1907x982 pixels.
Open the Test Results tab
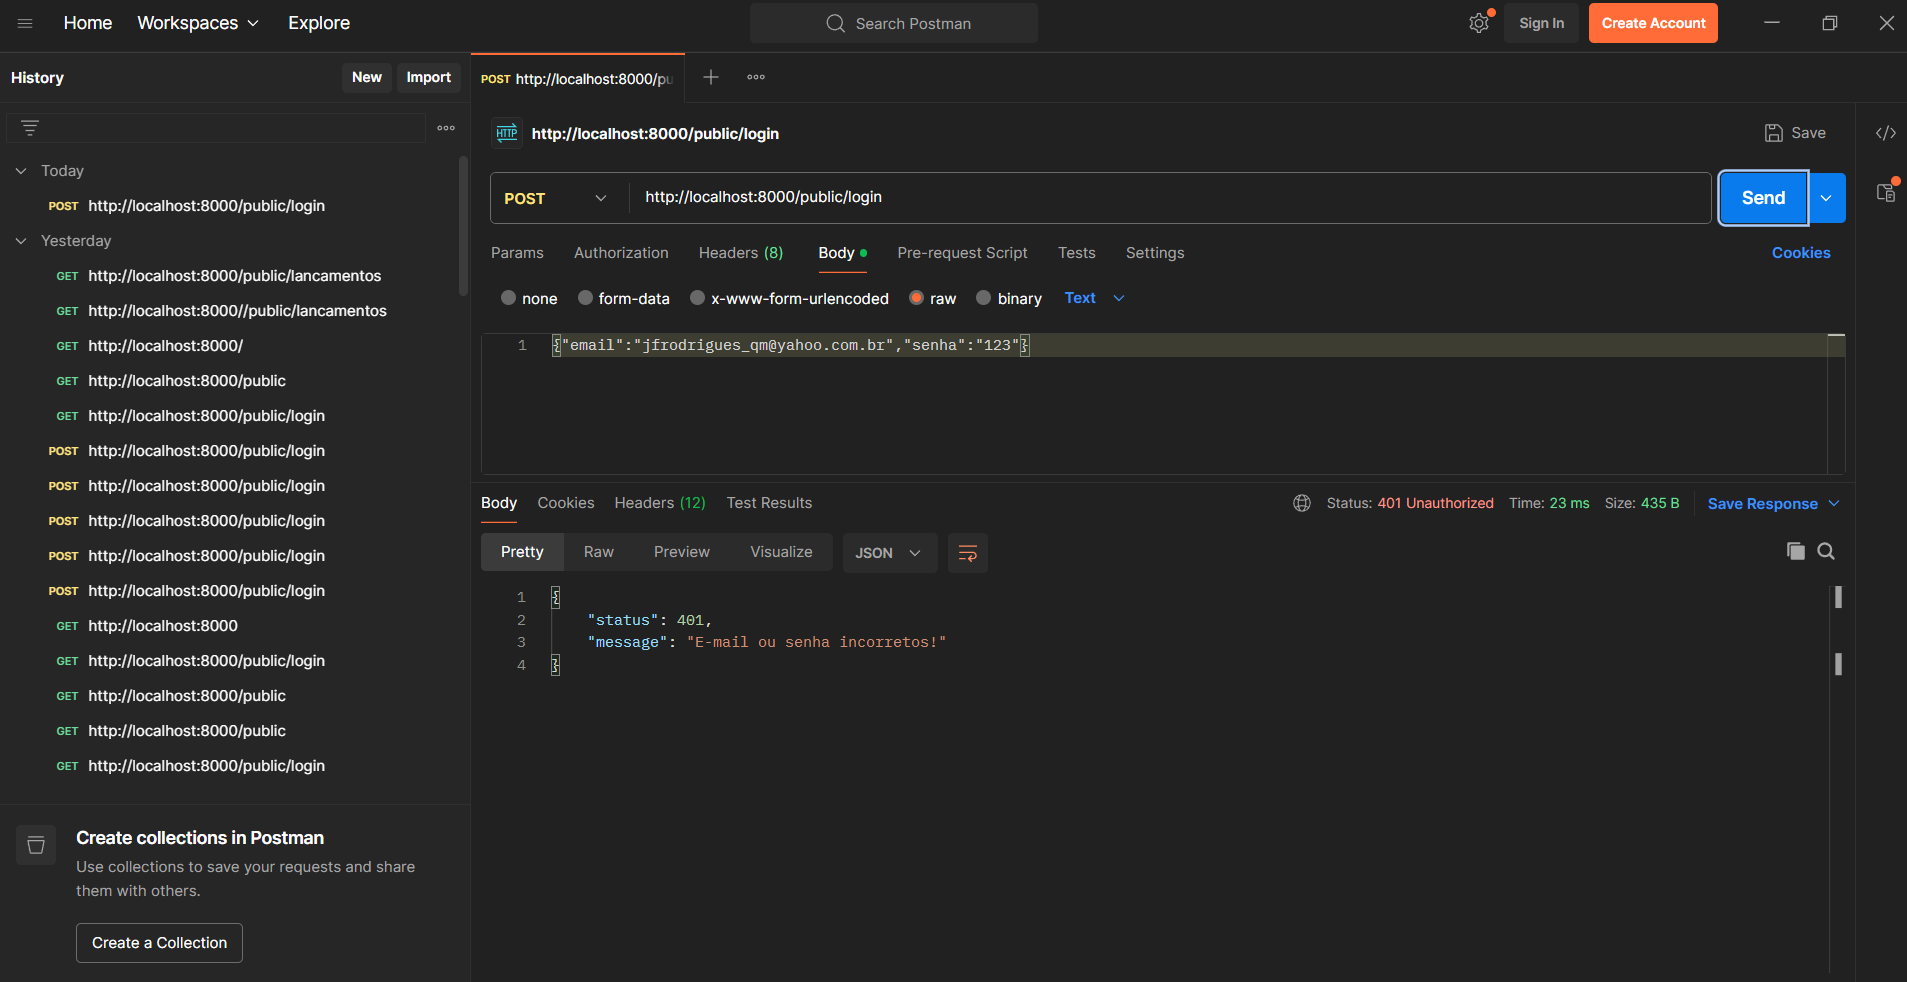(x=769, y=503)
